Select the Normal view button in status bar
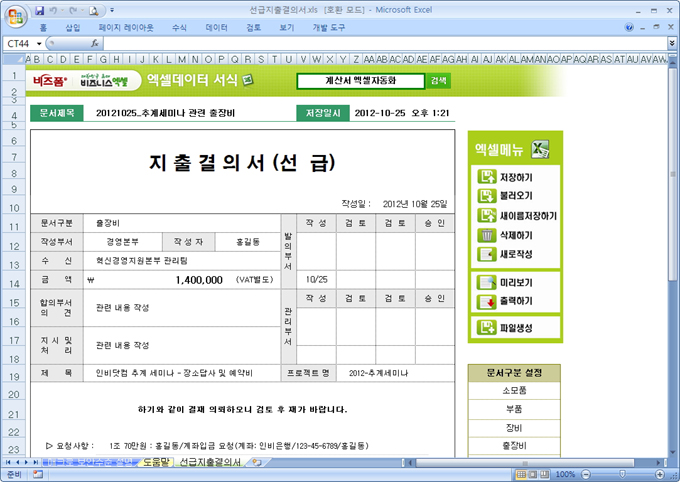The width and height of the screenshot is (680, 482). (x=522, y=474)
